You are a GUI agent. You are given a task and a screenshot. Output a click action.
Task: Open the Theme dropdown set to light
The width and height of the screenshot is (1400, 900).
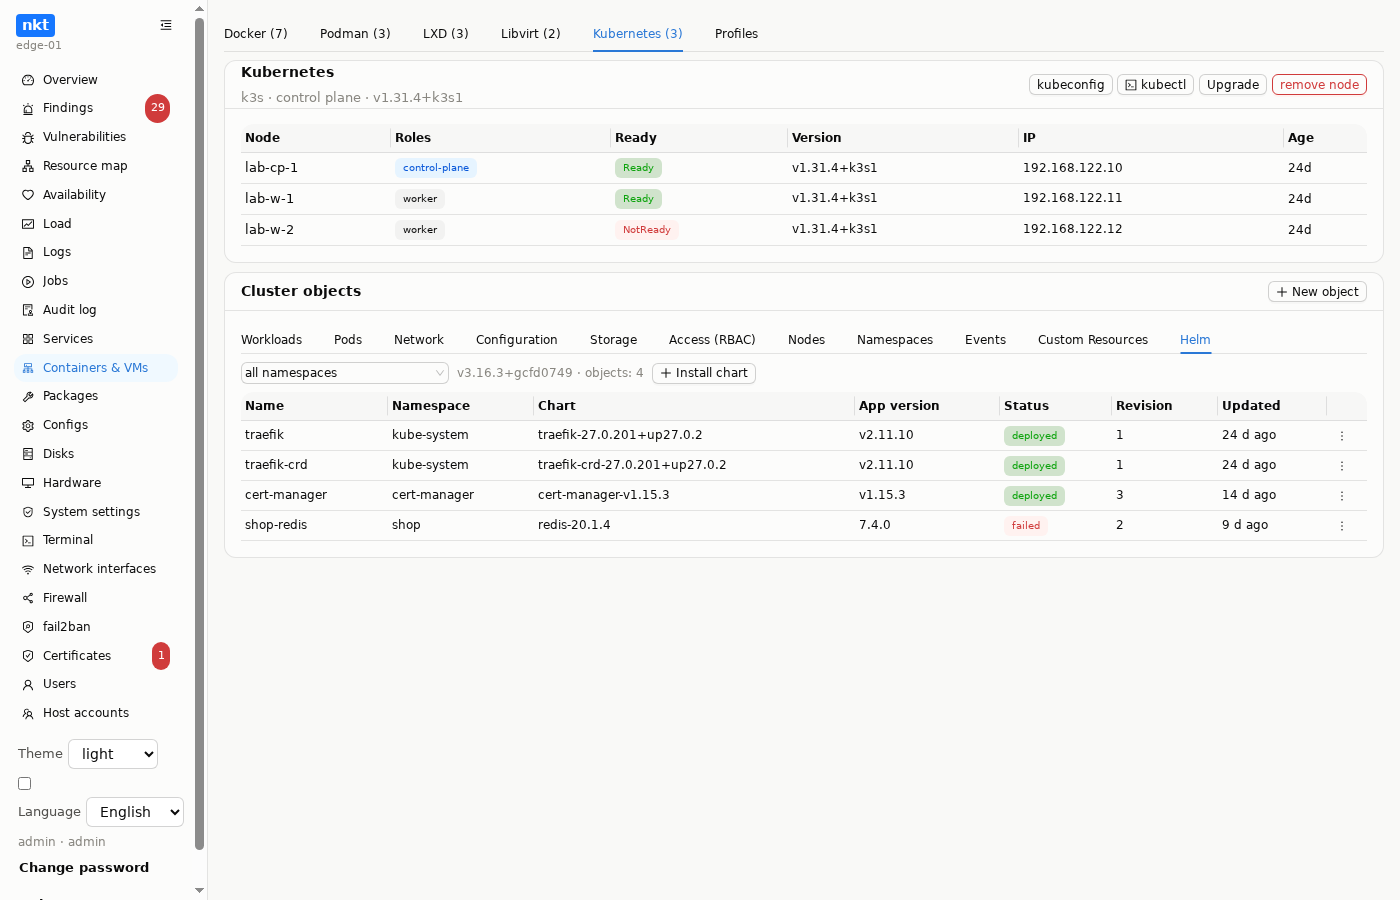[x=113, y=754]
